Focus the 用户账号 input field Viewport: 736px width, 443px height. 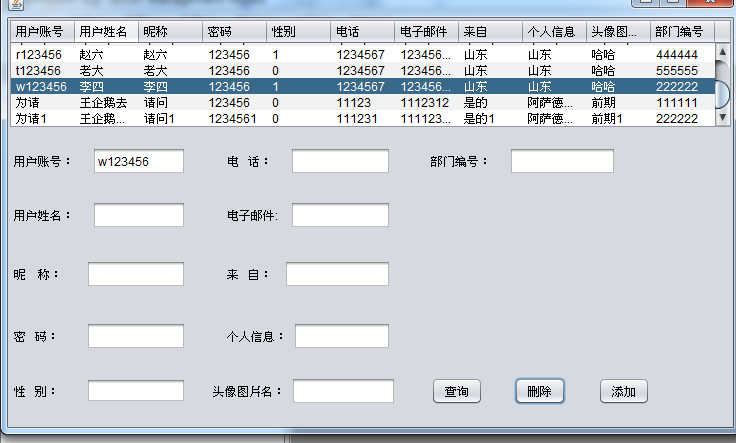138,161
